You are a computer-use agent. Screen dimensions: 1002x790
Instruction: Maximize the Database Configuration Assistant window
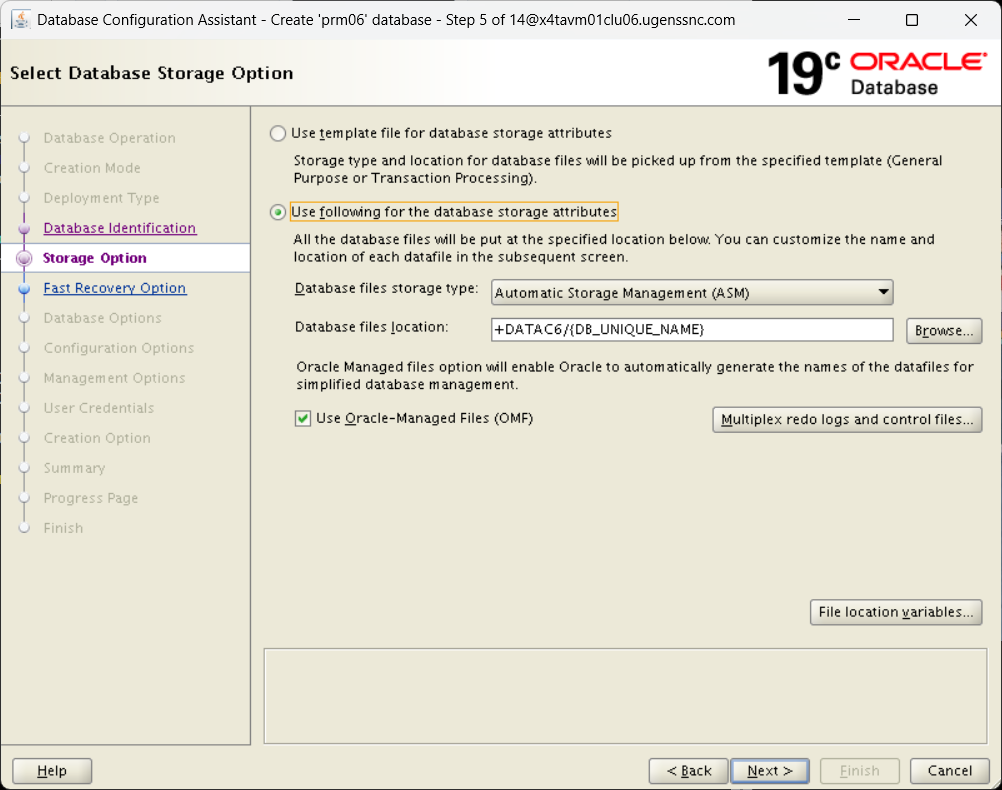coord(912,20)
